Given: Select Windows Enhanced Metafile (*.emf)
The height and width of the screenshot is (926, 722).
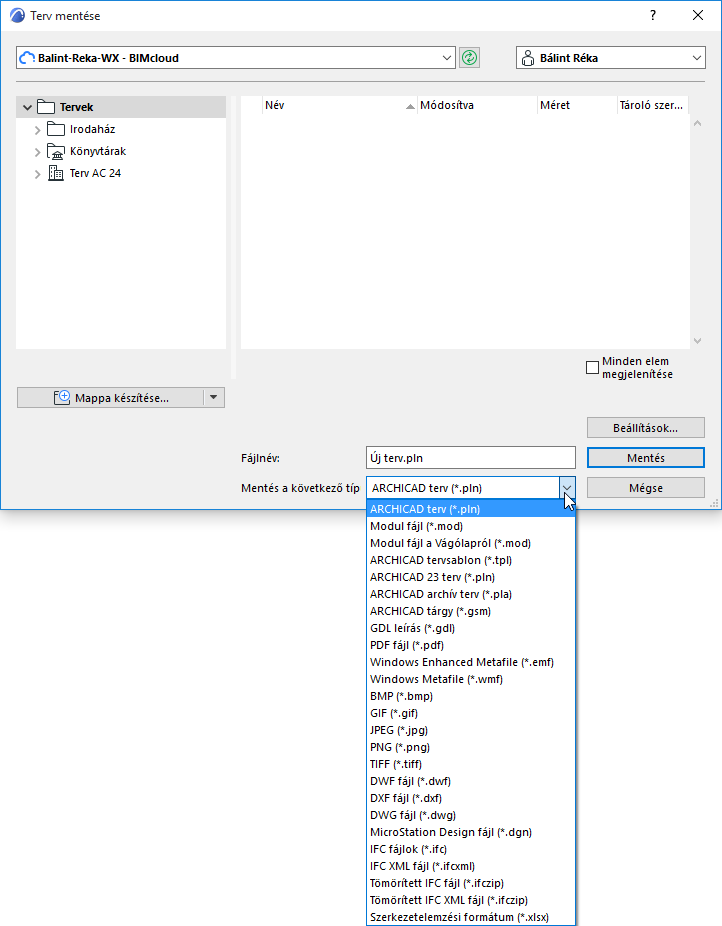Looking at the screenshot, I should (x=471, y=662).
